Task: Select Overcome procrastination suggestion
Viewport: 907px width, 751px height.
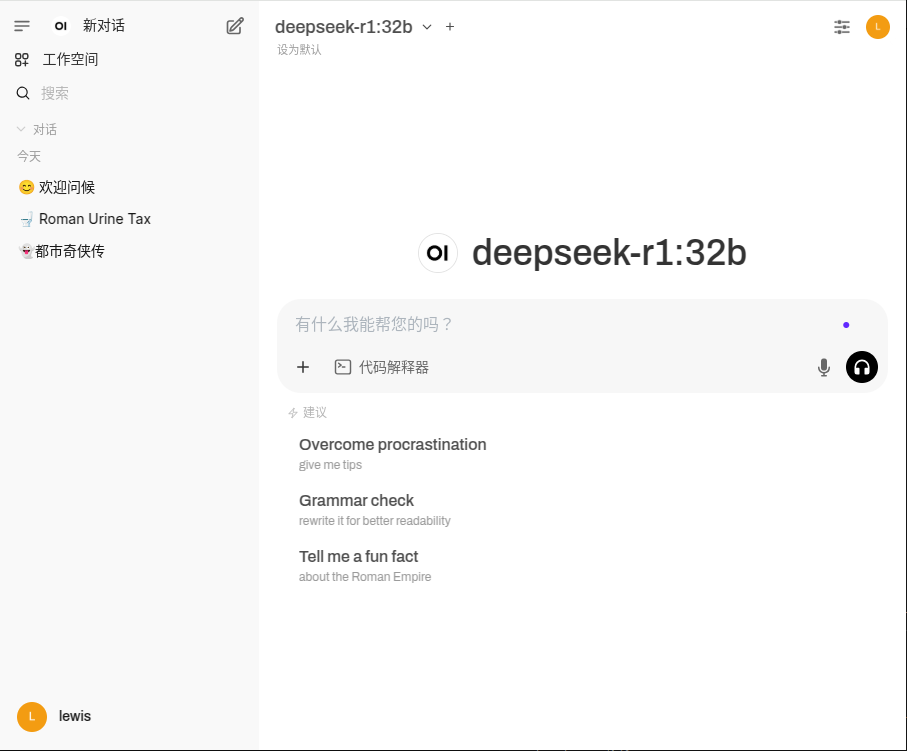Action: [x=392, y=454]
